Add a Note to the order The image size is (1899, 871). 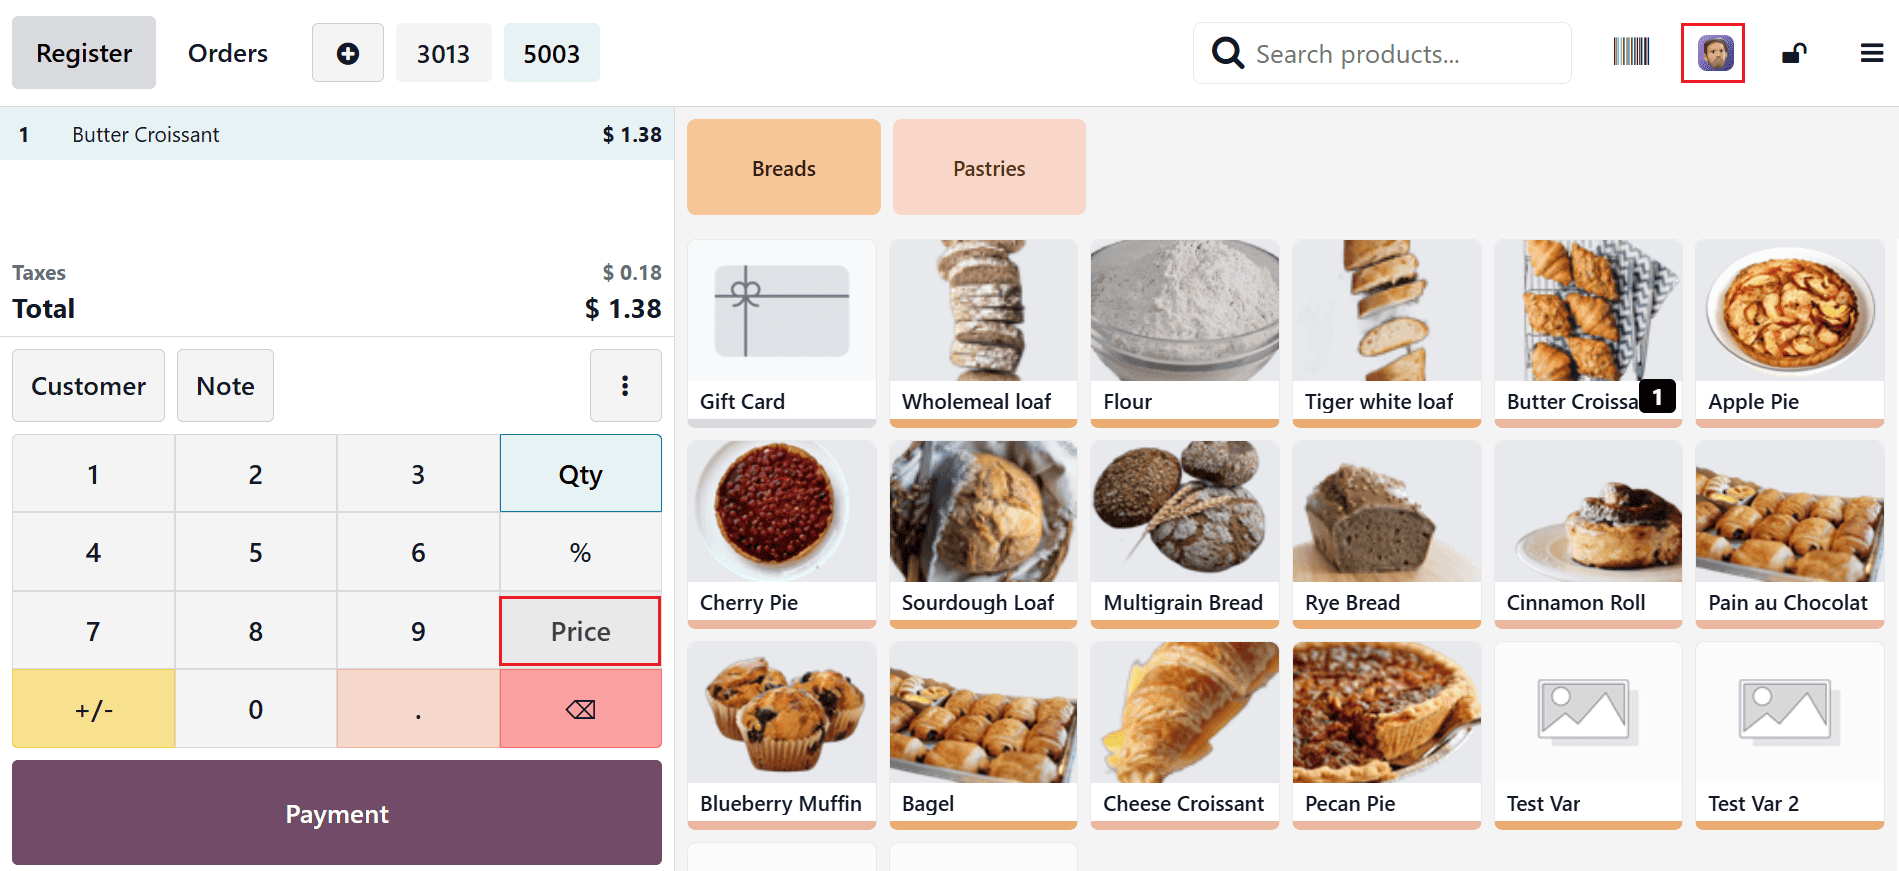(225, 385)
